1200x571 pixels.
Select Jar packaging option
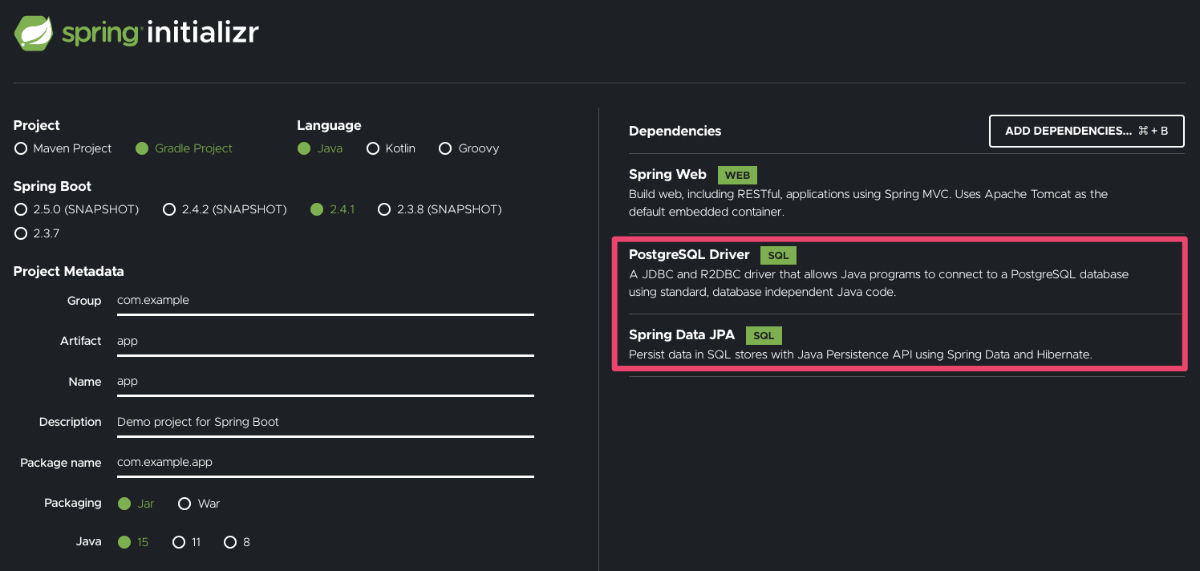tap(124, 503)
